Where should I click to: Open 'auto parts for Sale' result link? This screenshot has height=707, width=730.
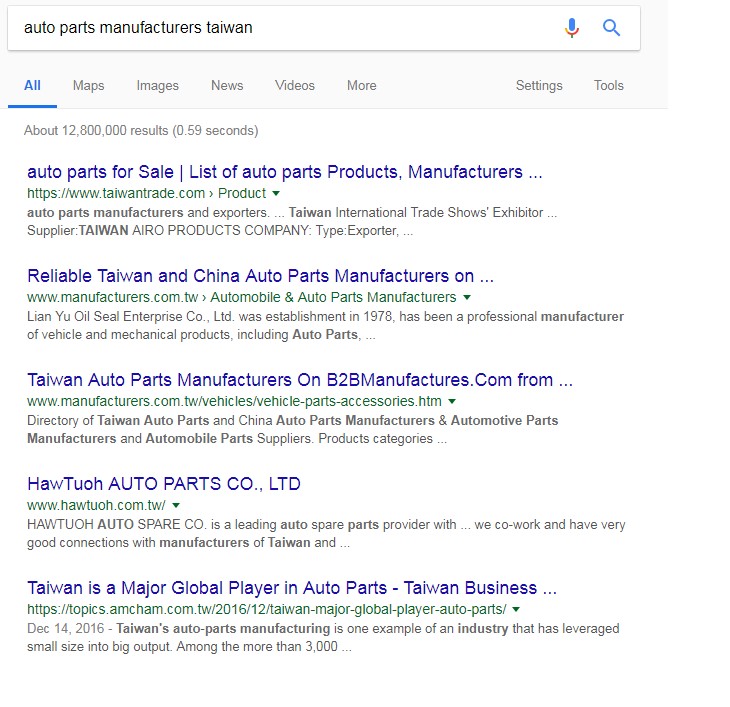click(285, 172)
